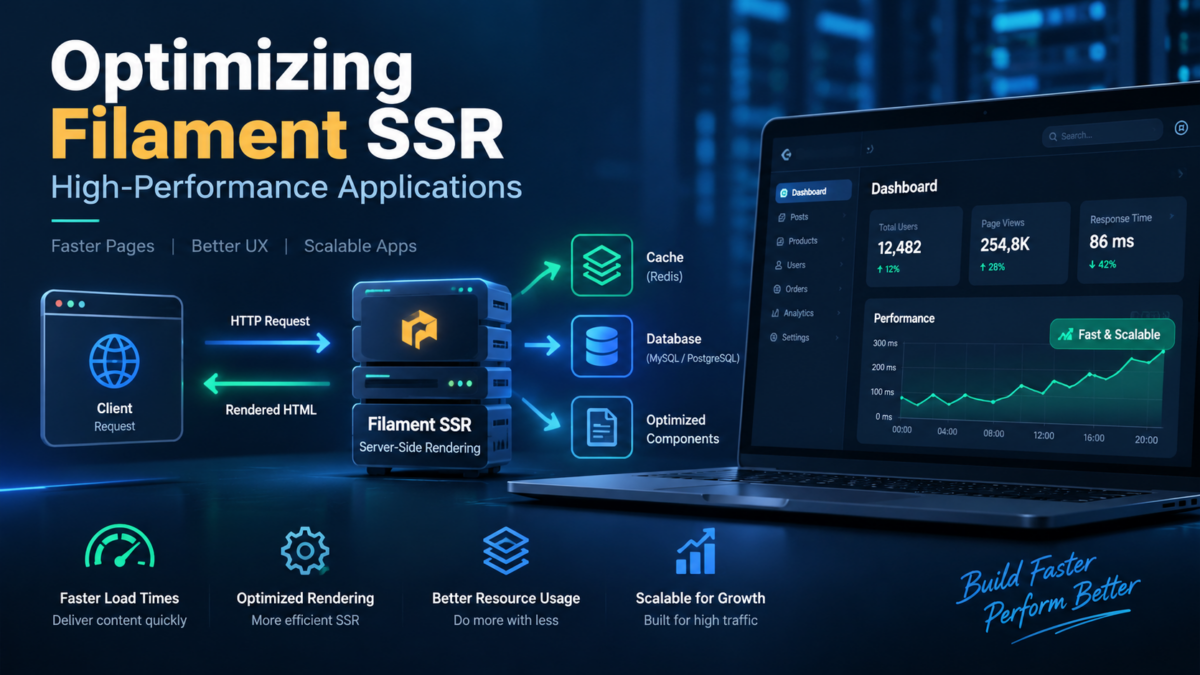Click the gear icon above Optimized Rendering
This screenshot has width=1200, height=675.
pos(305,552)
